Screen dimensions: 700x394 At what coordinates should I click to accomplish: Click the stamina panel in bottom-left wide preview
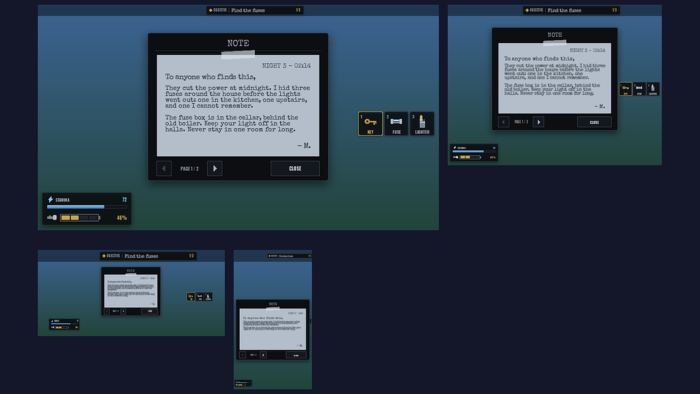point(64,324)
